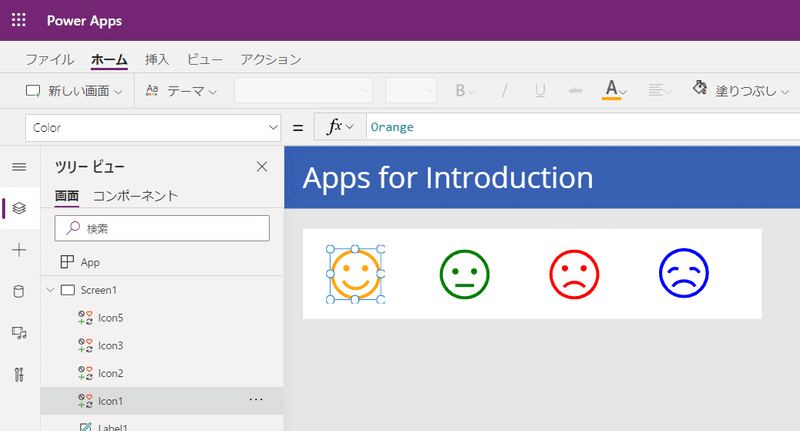This screenshot has height=431, width=800.
Task: Click the 検索 search box
Action: (162, 228)
